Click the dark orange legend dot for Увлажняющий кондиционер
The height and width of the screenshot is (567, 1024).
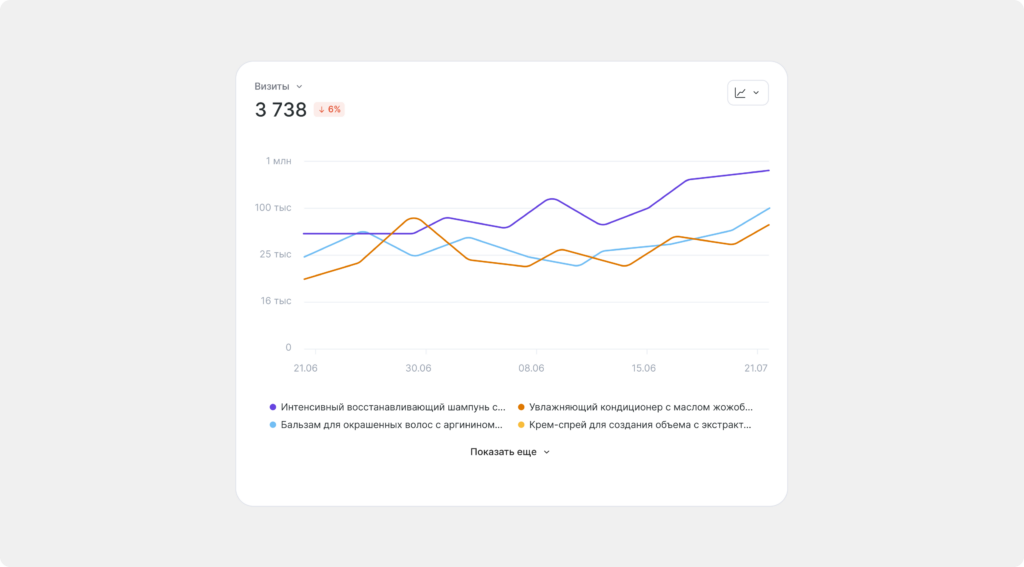(521, 408)
